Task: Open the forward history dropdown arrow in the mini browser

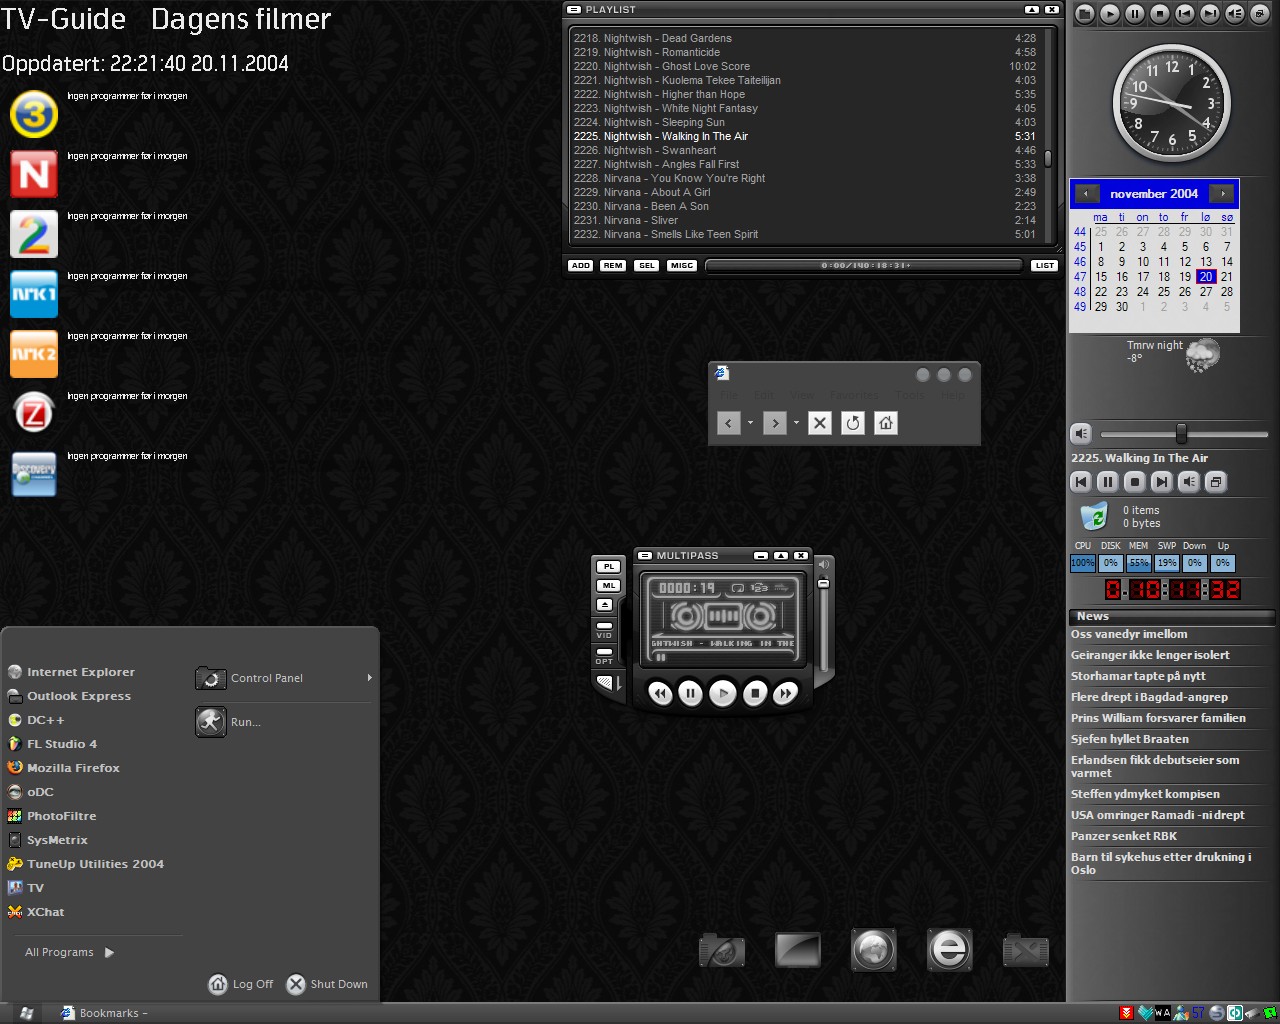Action: (796, 423)
